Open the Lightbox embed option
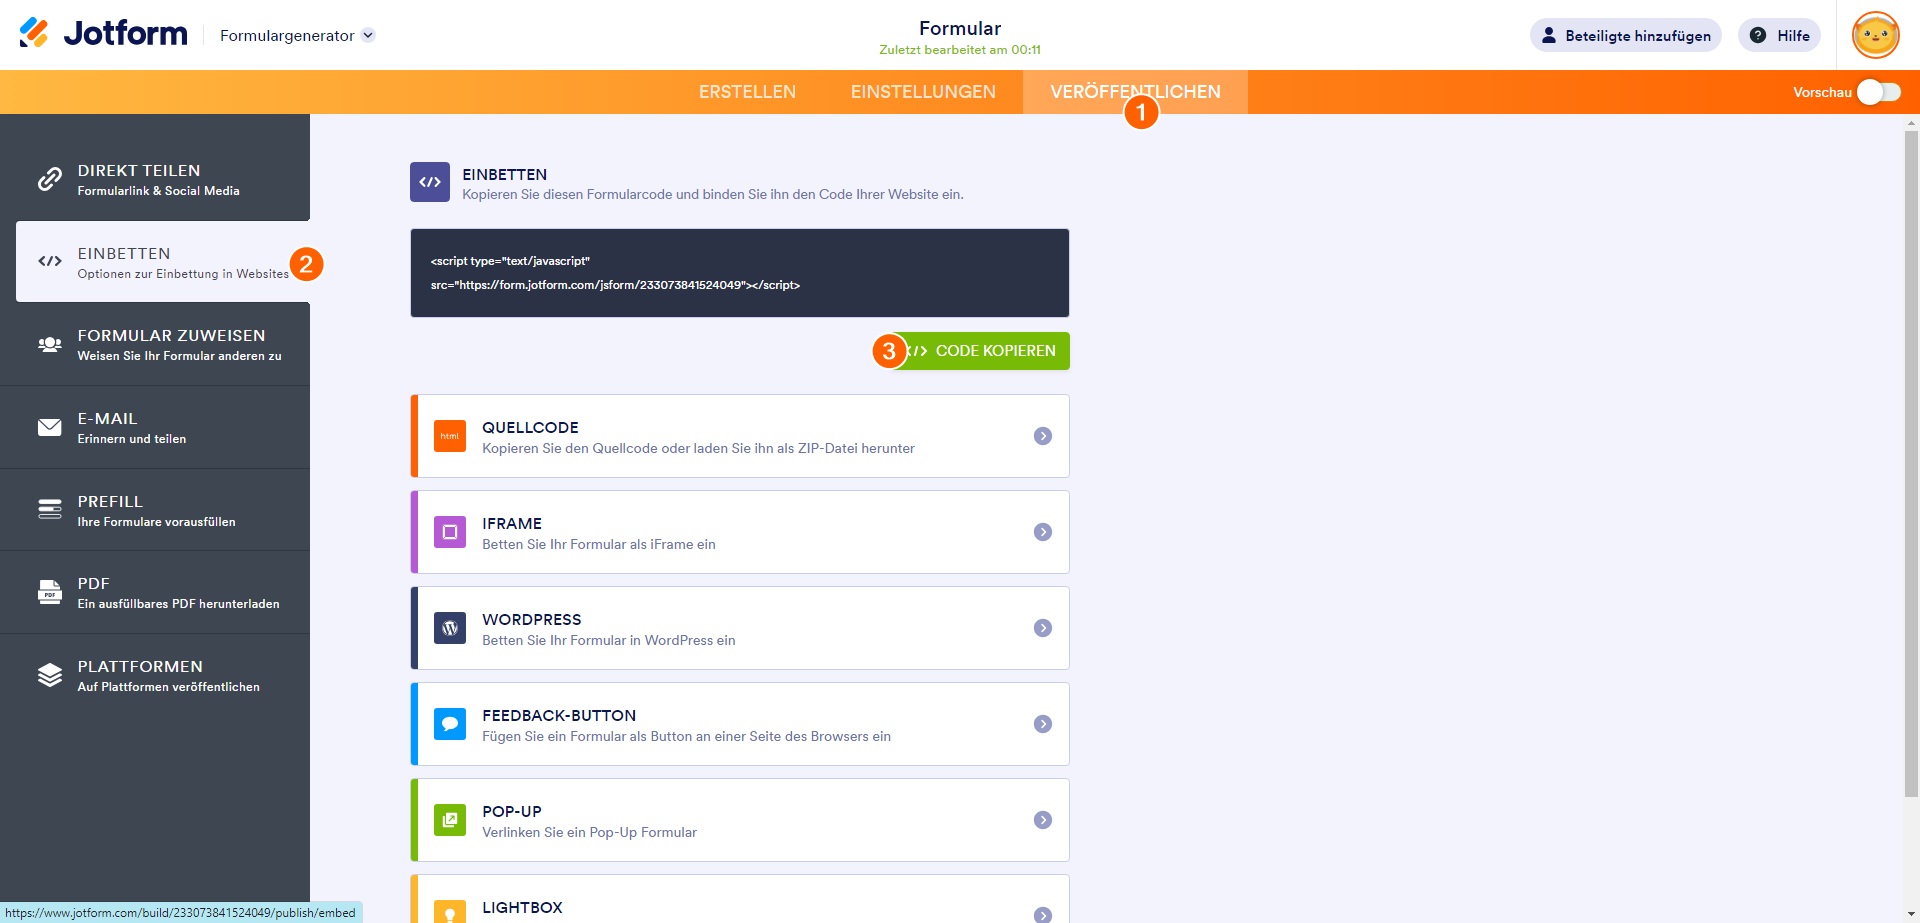The width and height of the screenshot is (1920, 923). (740, 899)
